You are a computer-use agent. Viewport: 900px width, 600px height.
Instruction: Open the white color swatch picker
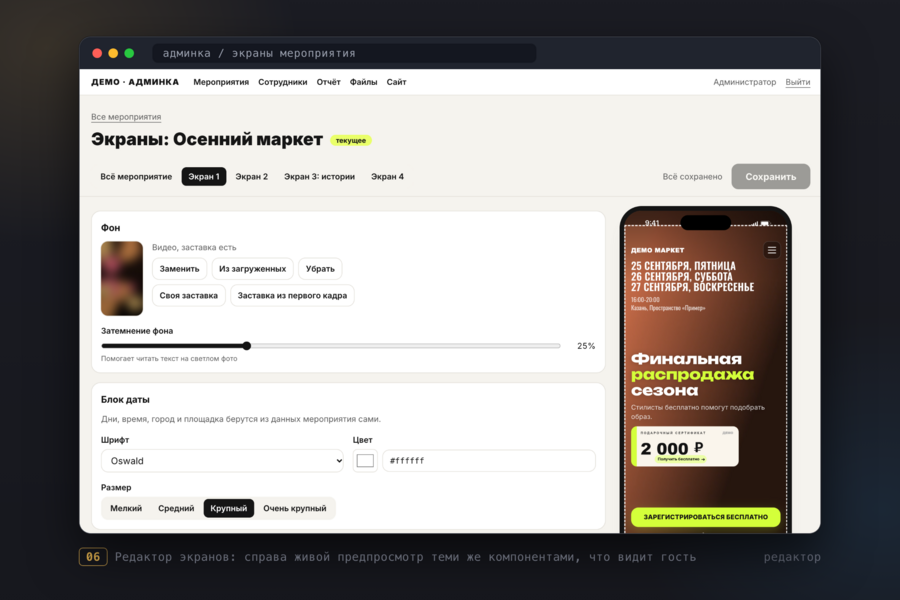pos(365,461)
